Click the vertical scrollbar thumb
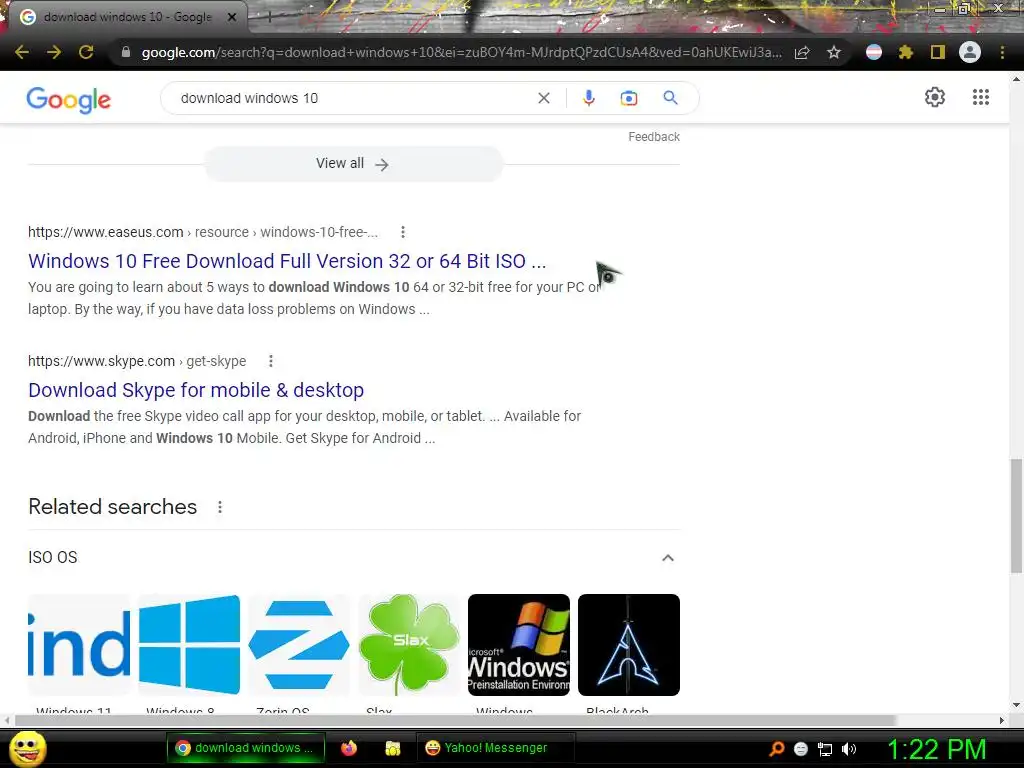The width and height of the screenshot is (1024, 768). [x=1016, y=516]
